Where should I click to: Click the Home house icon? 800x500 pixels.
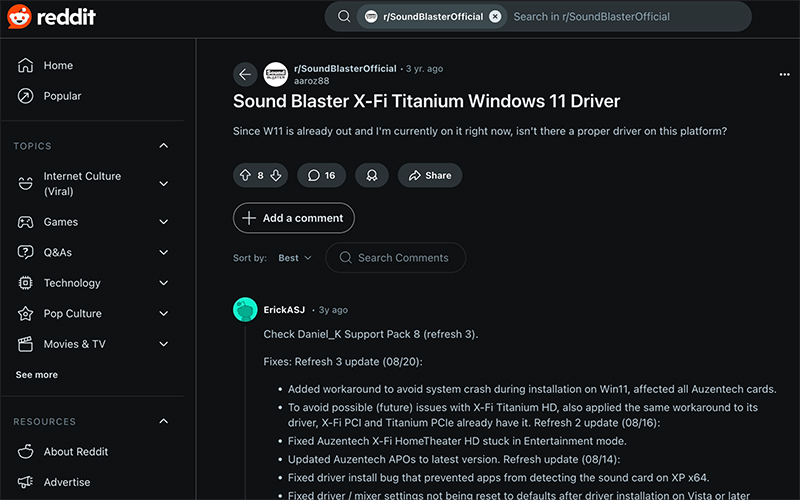pos(26,65)
